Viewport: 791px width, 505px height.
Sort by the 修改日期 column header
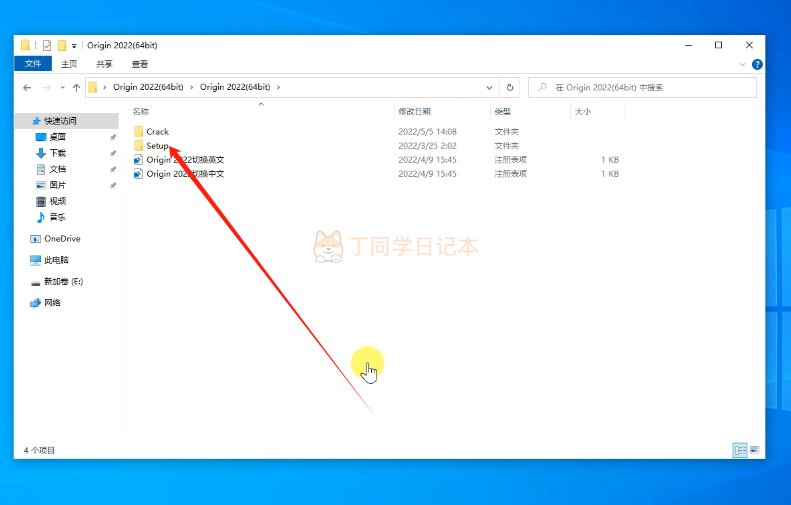tap(414, 111)
